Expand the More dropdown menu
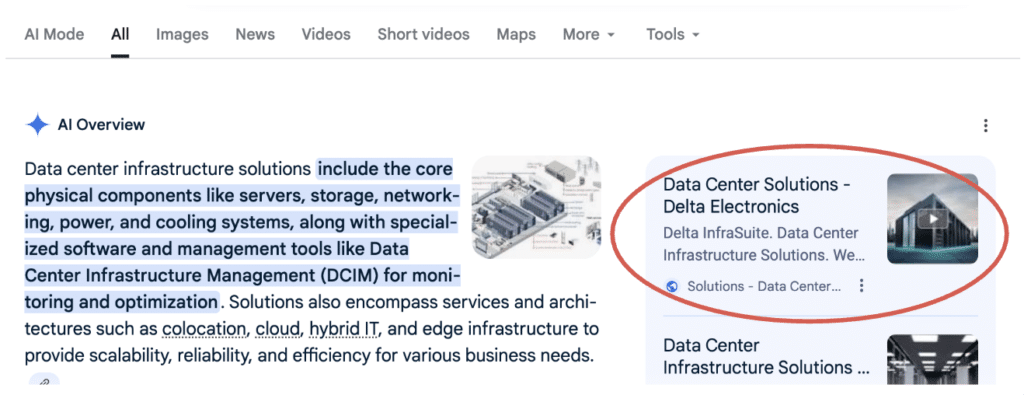The width and height of the screenshot is (1024, 395). pos(588,35)
